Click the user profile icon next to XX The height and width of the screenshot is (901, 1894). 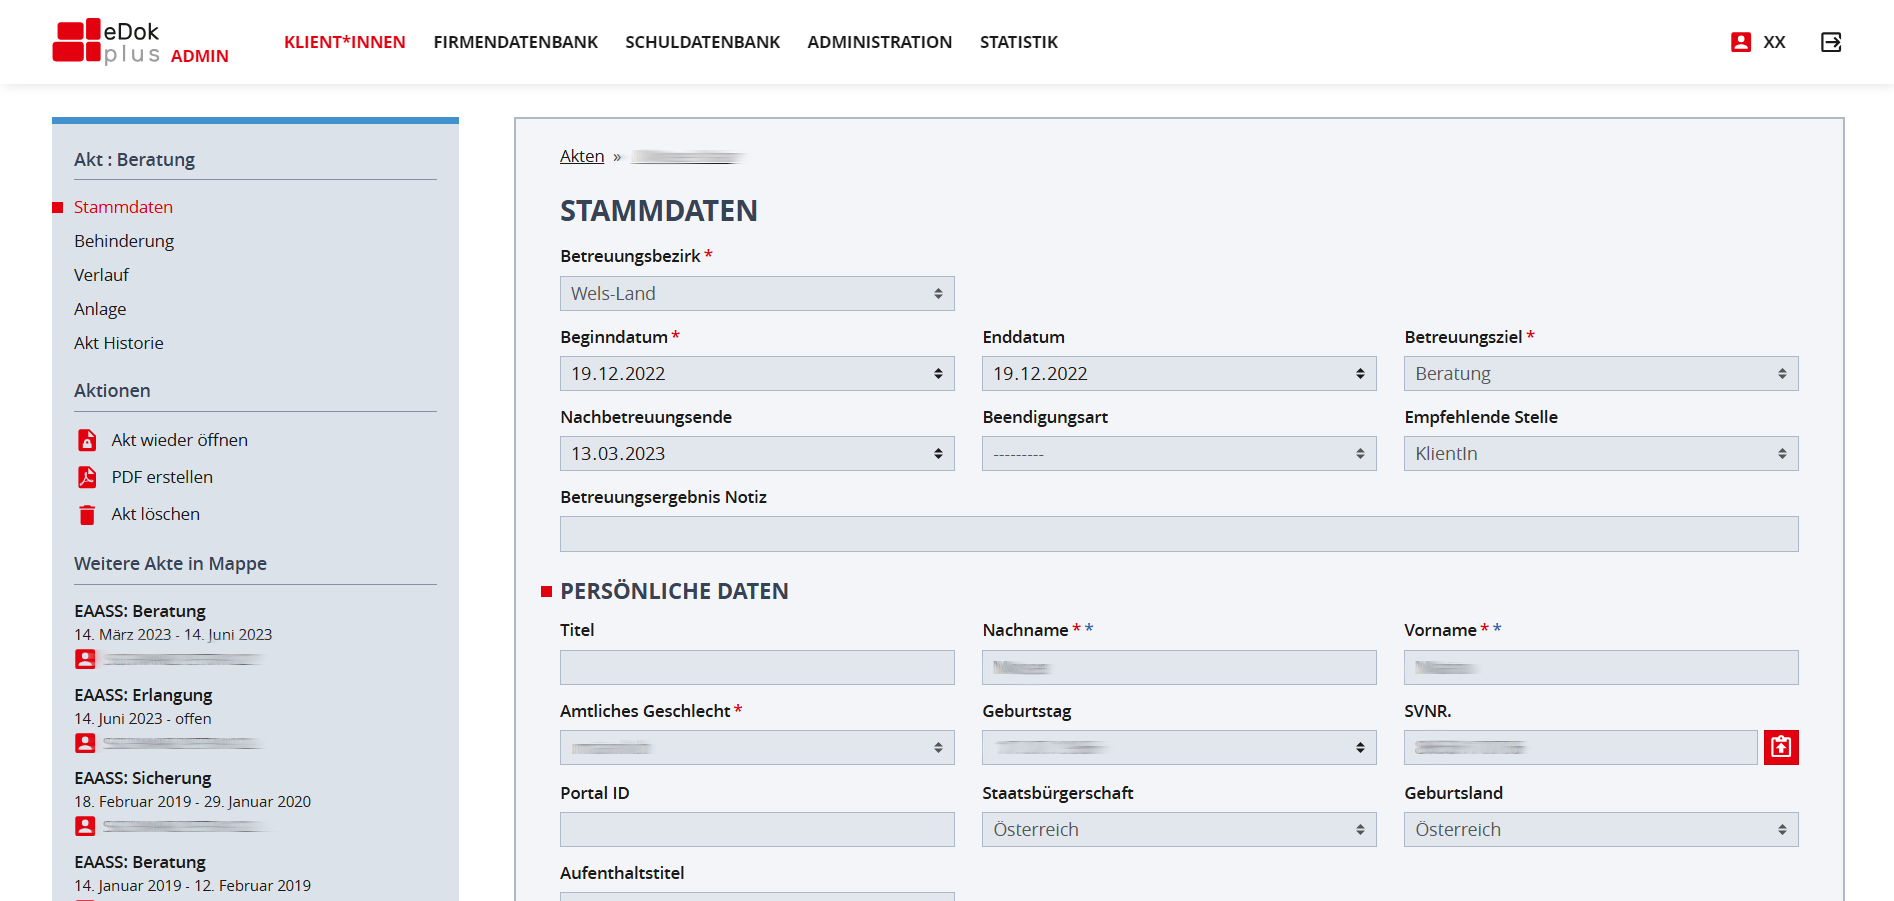[x=1740, y=42]
